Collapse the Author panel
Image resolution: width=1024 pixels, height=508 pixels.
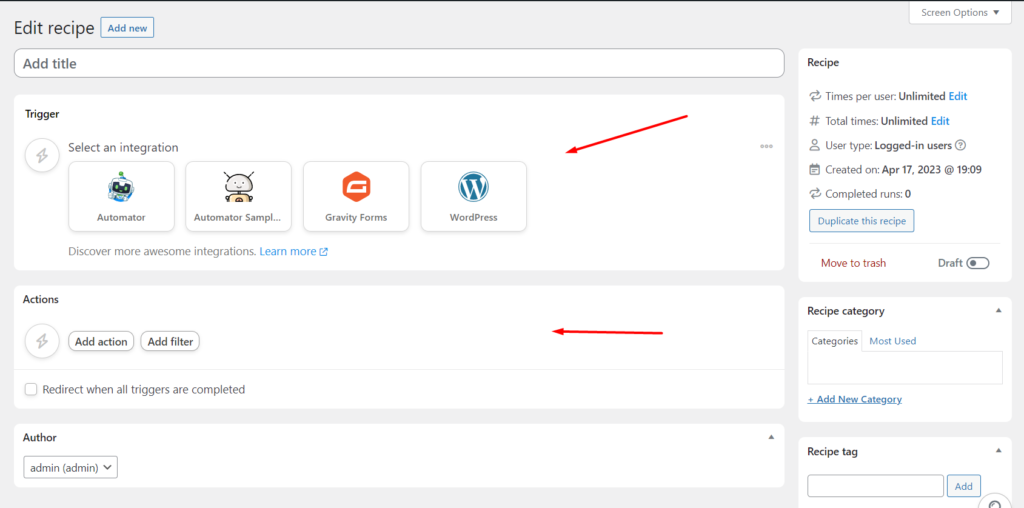point(770,437)
